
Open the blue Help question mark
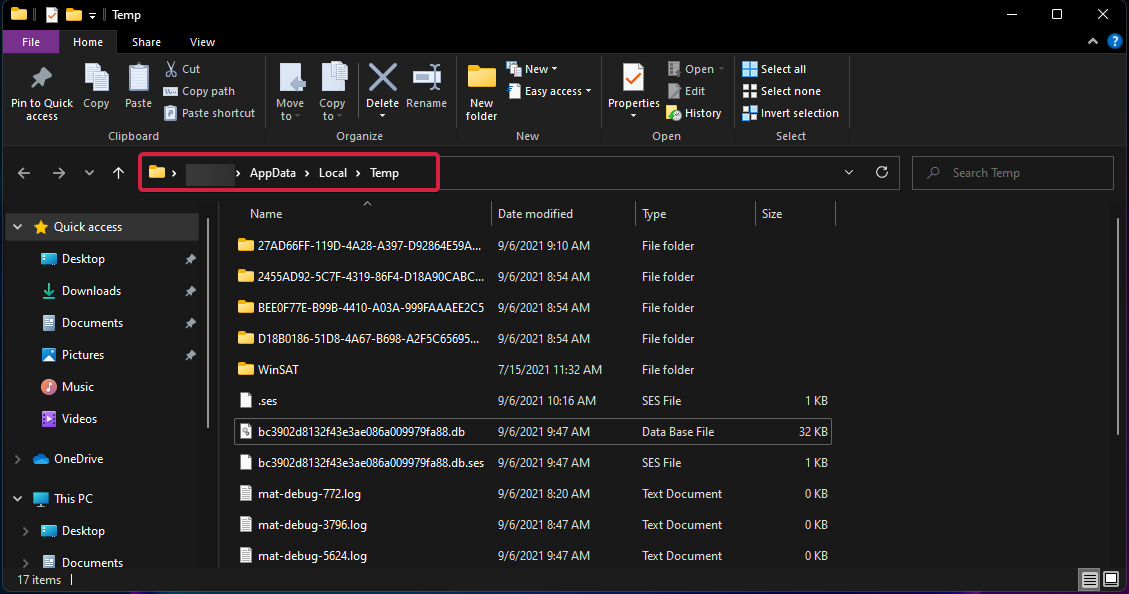point(1114,42)
